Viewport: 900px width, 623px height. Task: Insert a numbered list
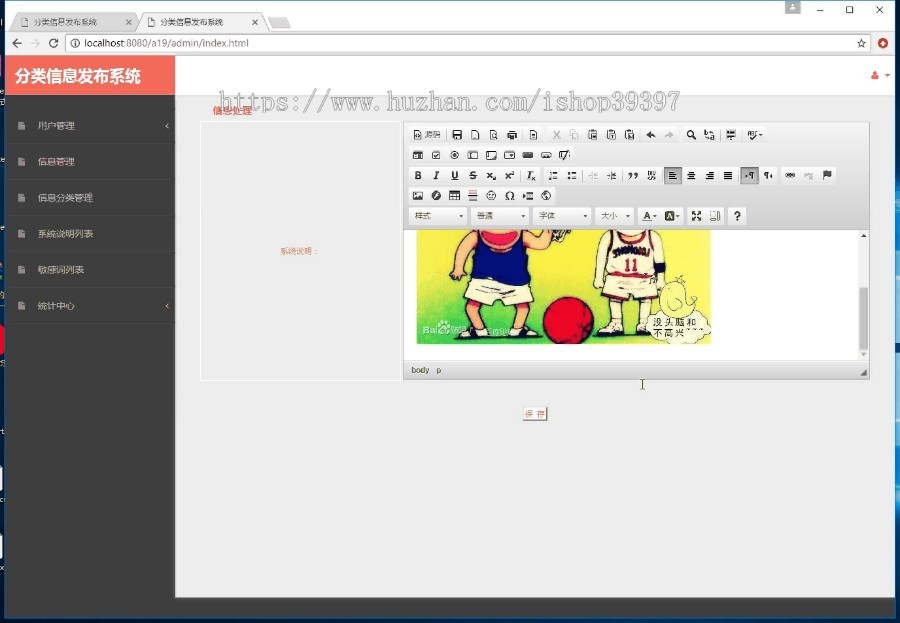pos(553,176)
